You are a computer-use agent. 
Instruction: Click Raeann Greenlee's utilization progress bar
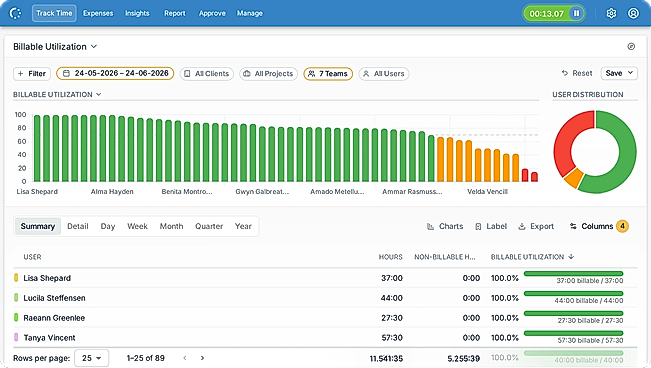(x=573, y=314)
